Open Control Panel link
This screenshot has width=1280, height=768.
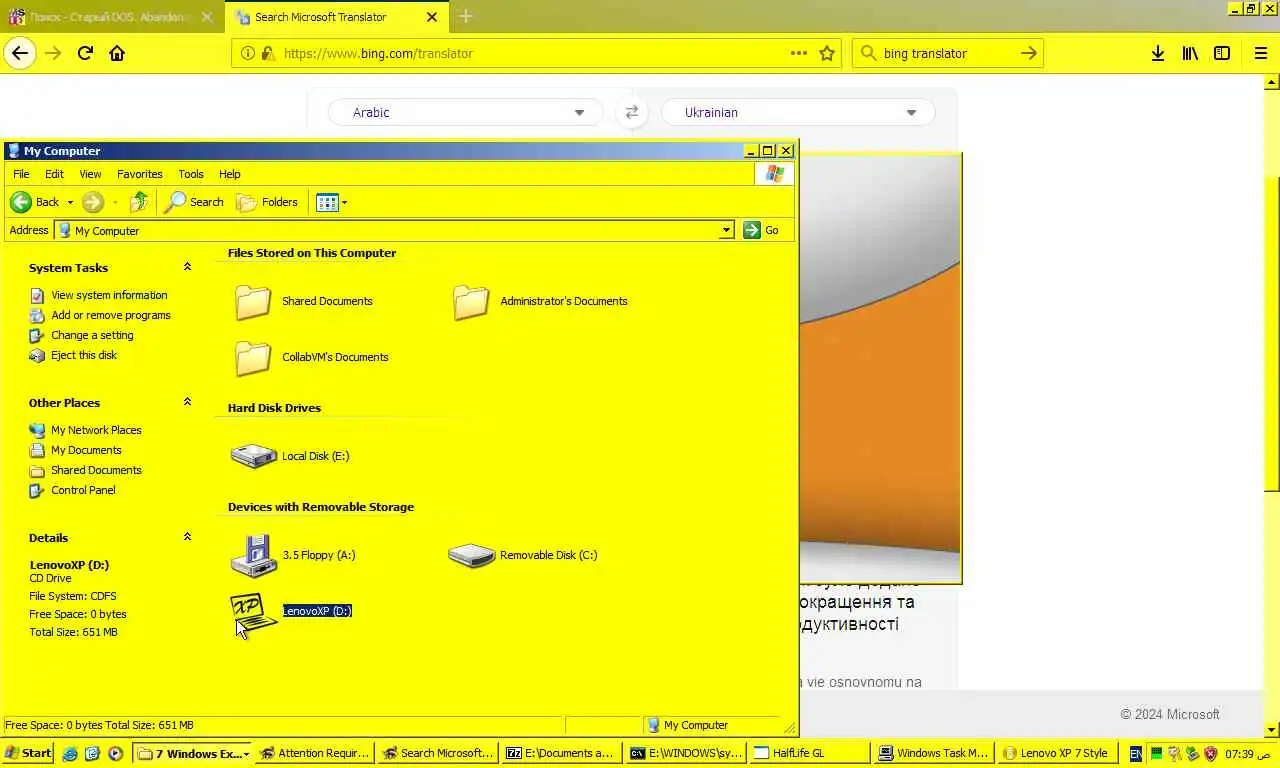pyautogui.click(x=83, y=490)
